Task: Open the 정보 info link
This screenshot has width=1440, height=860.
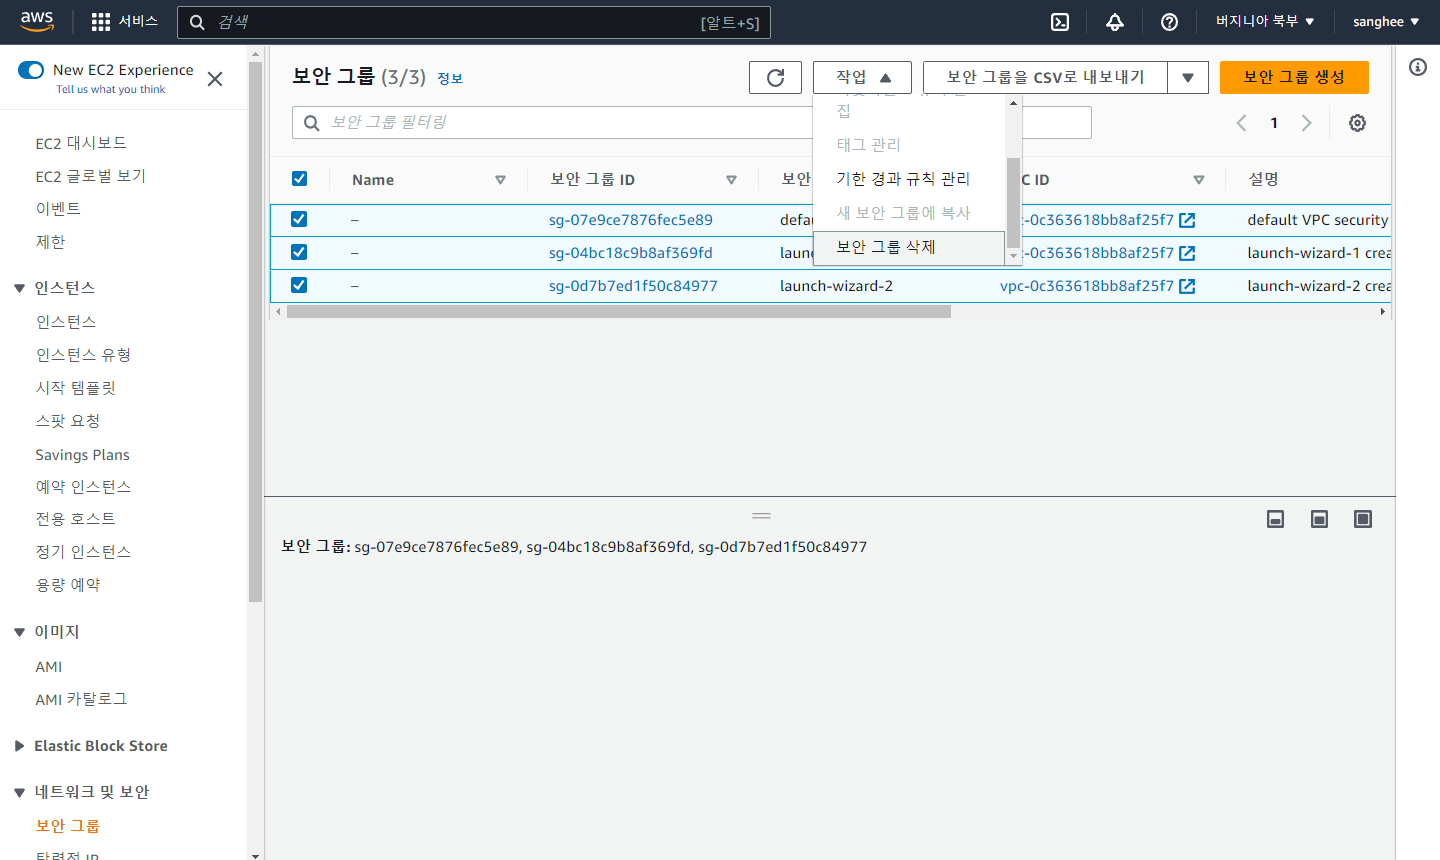Action: (x=450, y=79)
